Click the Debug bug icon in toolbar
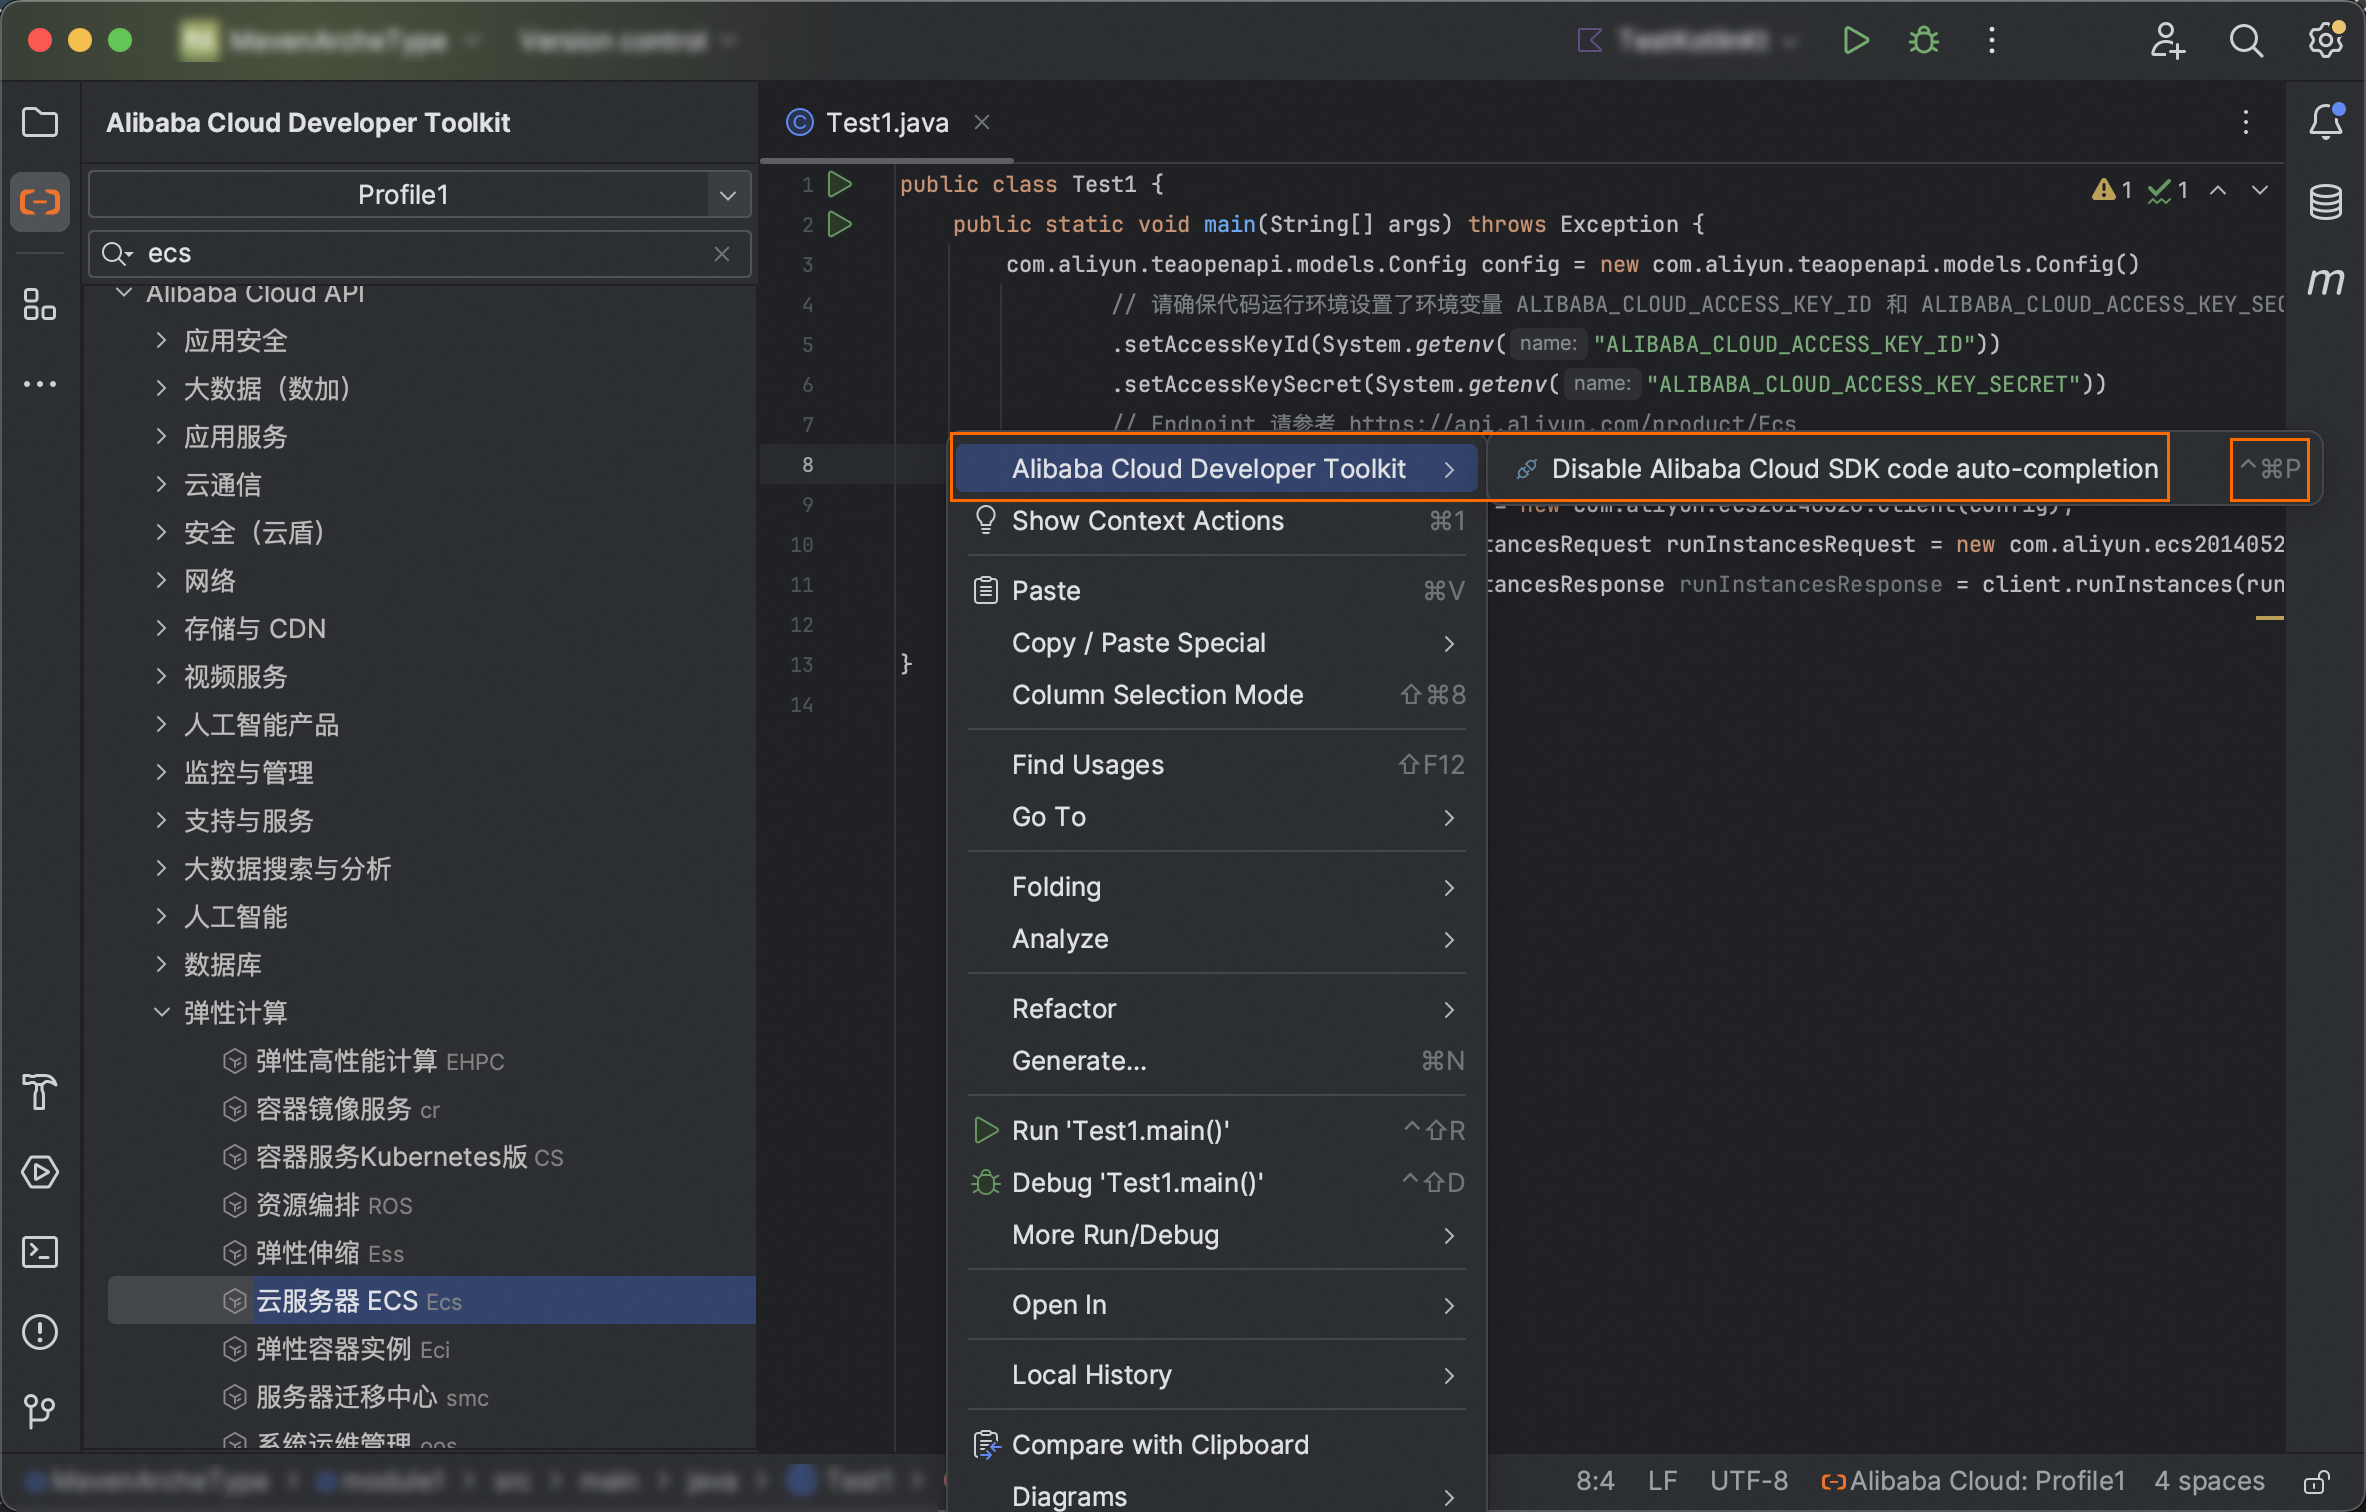The width and height of the screenshot is (2366, 1512). click(1924, 41)
